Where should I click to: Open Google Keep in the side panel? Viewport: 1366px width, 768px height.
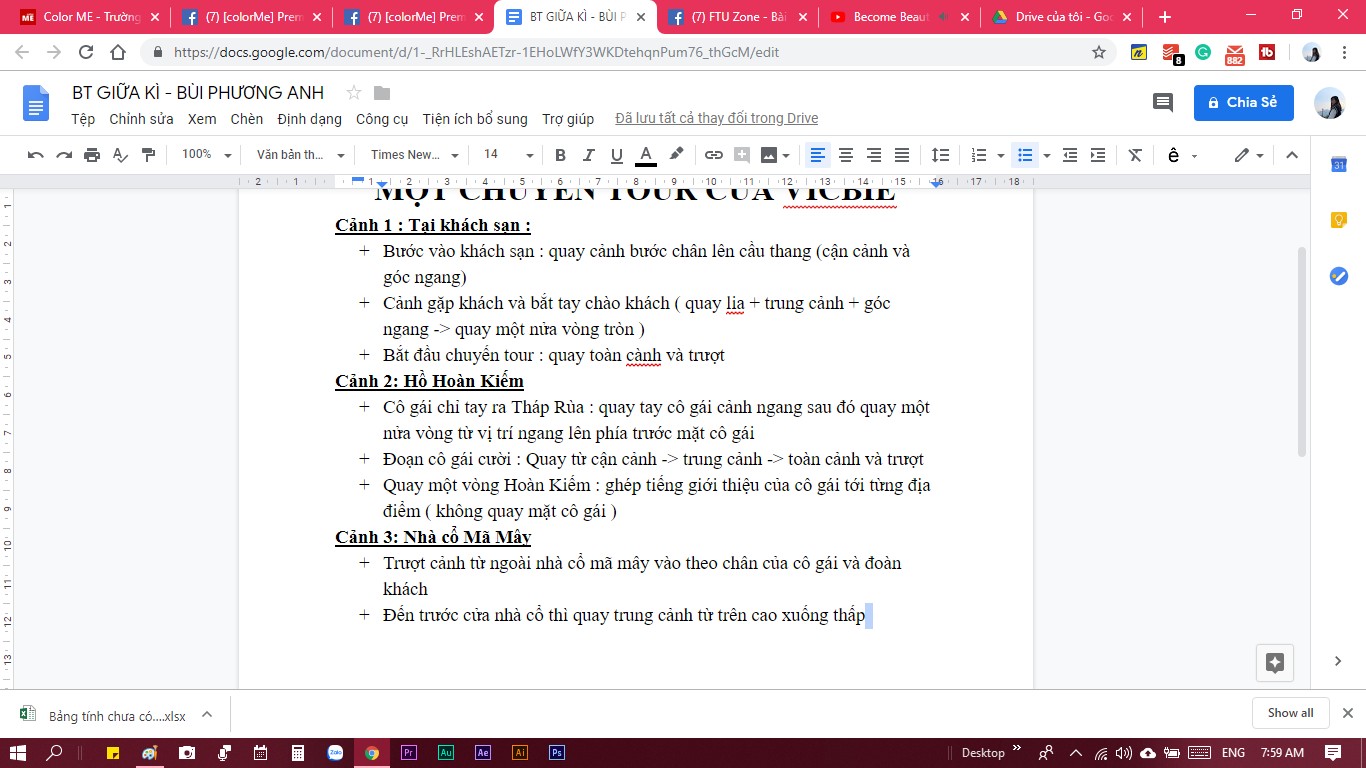1339,220
